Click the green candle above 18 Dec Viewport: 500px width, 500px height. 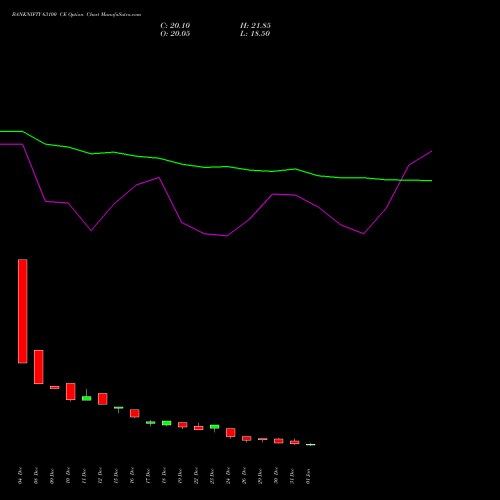pyautogui.click(x=167, y=423)
